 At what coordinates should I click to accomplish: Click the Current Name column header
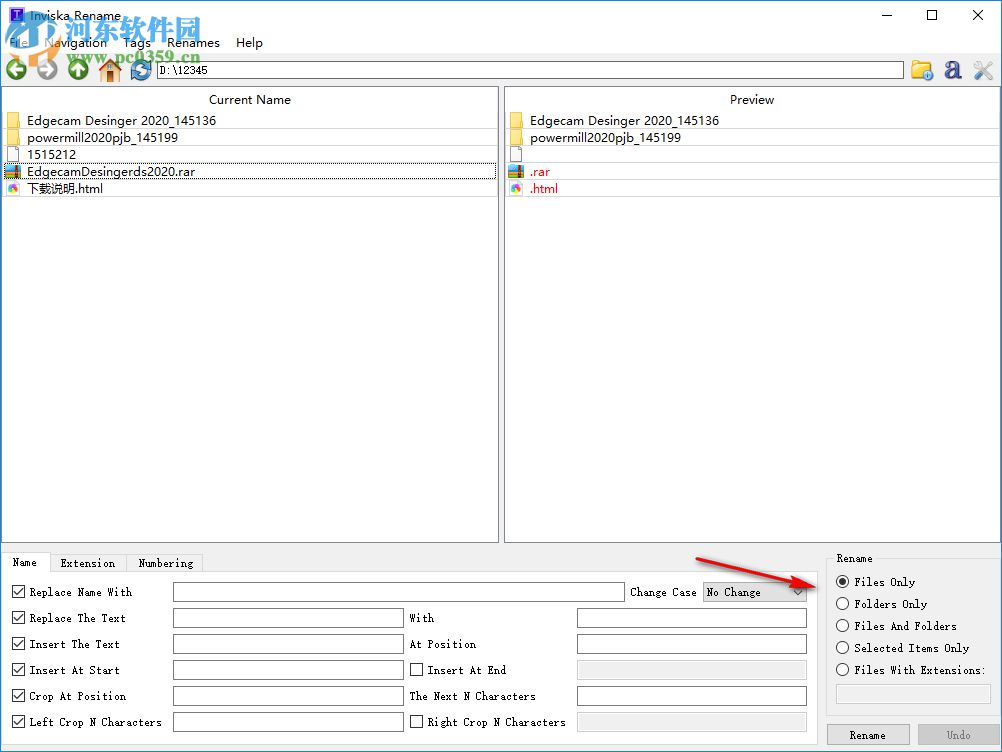click(x=250, y=100)
